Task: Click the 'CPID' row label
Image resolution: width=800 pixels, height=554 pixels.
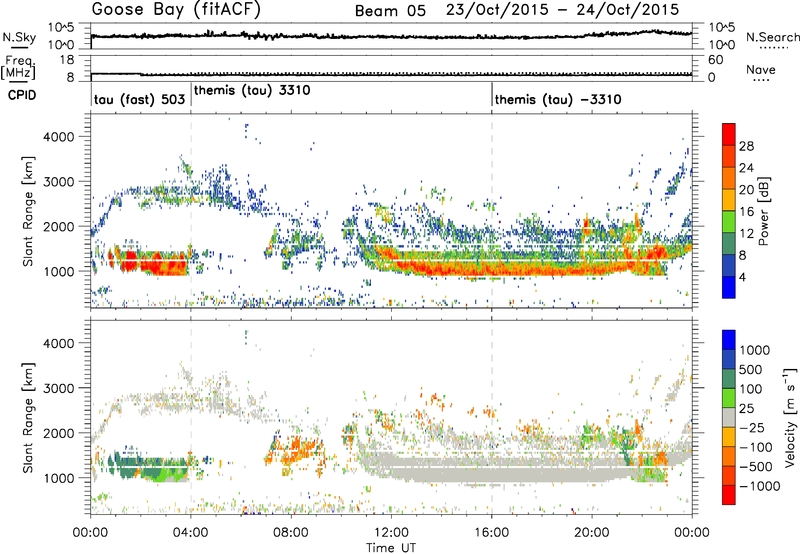Action: pos(22,95)
